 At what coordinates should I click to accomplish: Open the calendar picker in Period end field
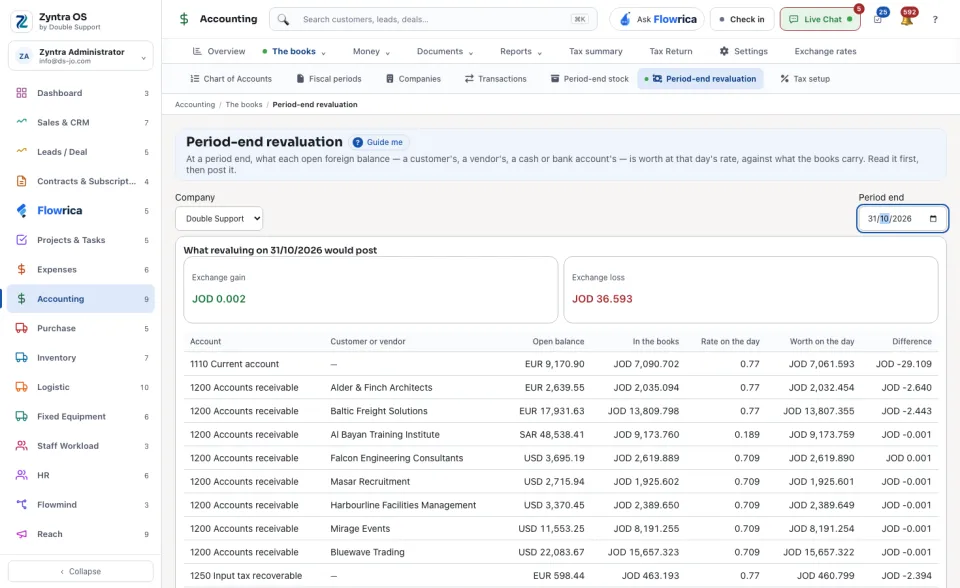[x=933, y=219]
